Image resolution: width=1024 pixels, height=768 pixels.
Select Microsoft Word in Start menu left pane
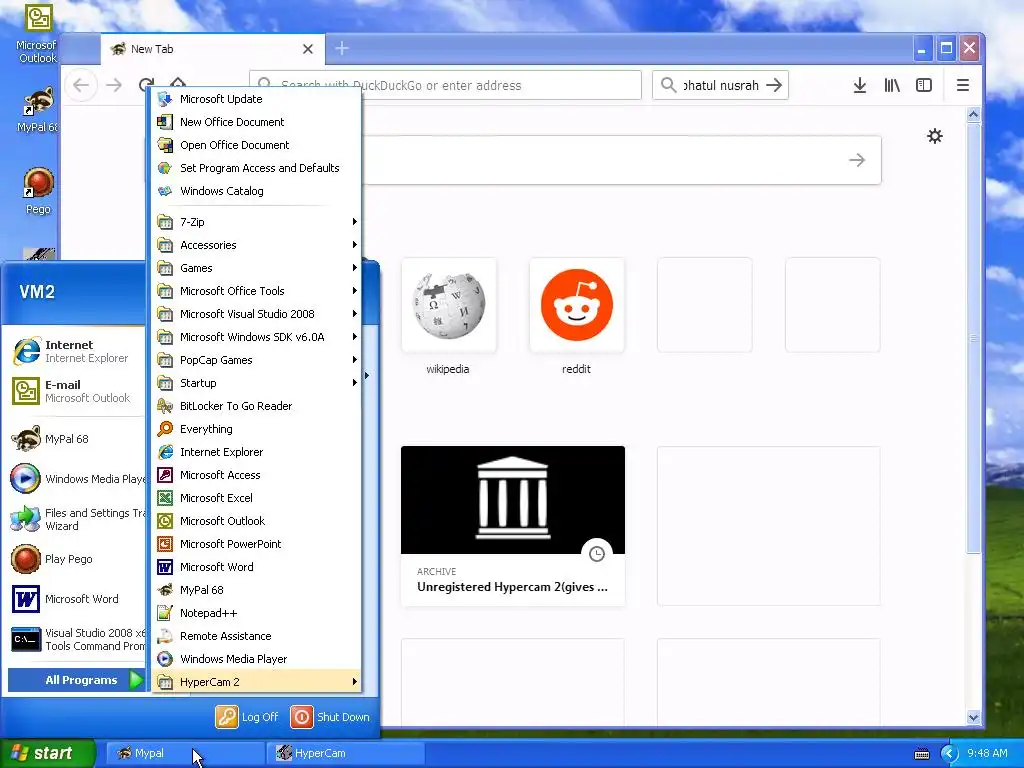click(76, 599)
